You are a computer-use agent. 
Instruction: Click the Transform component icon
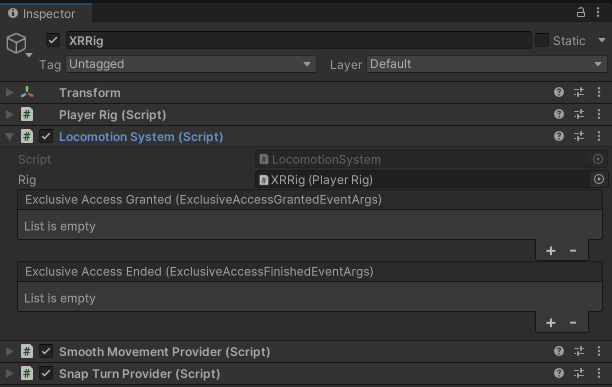coord(27,92)
